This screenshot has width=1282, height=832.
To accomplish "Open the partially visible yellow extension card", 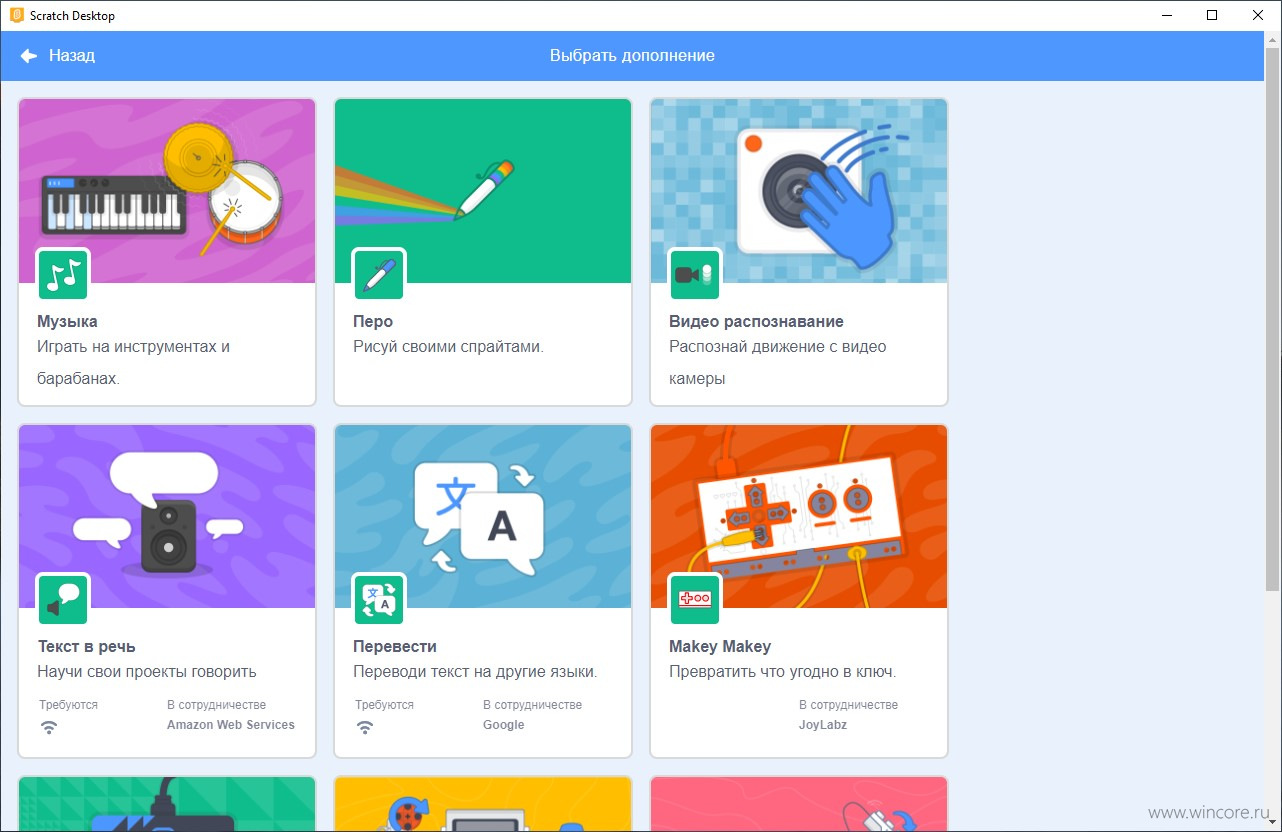I will click(483, 805).
